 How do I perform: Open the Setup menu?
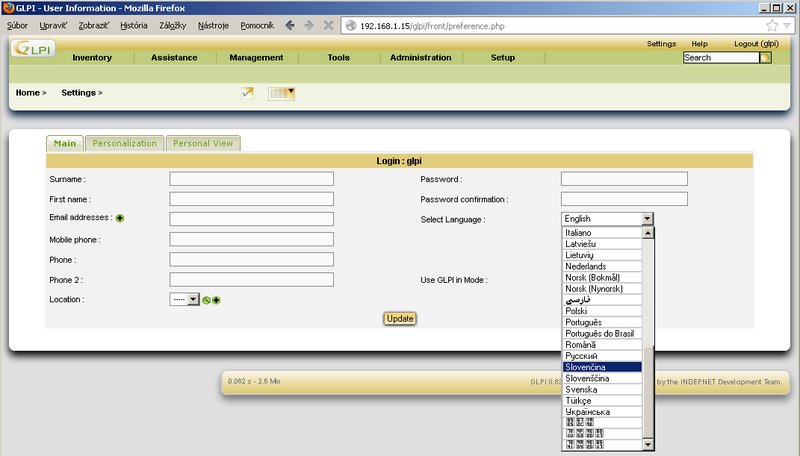[503, 58]
